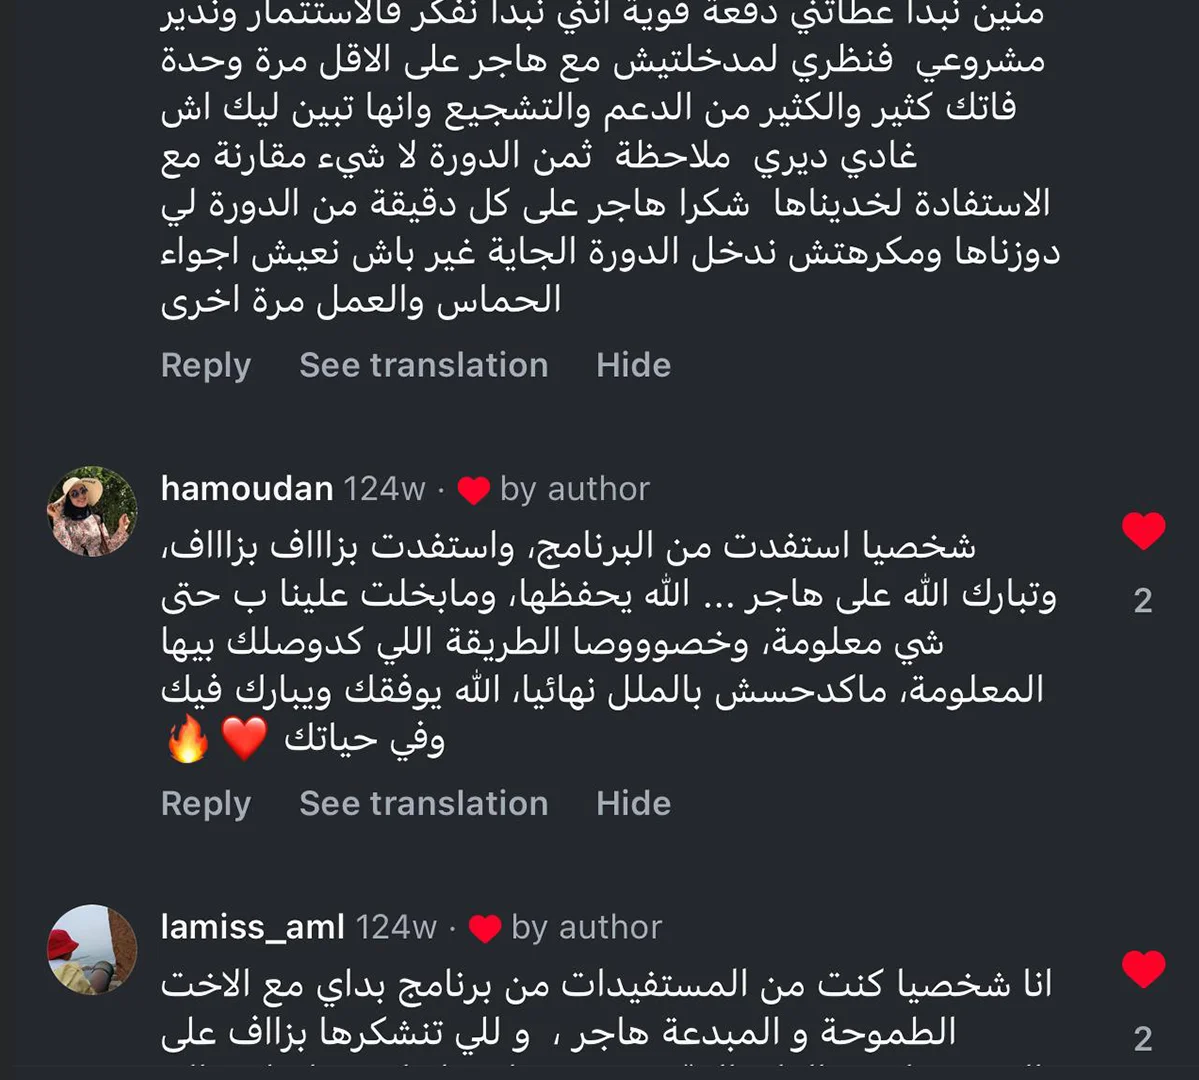Screen dimensions: 1199x1080
Task: Reply to the comment above hamoudan's
Action: (x=205, y=366)
